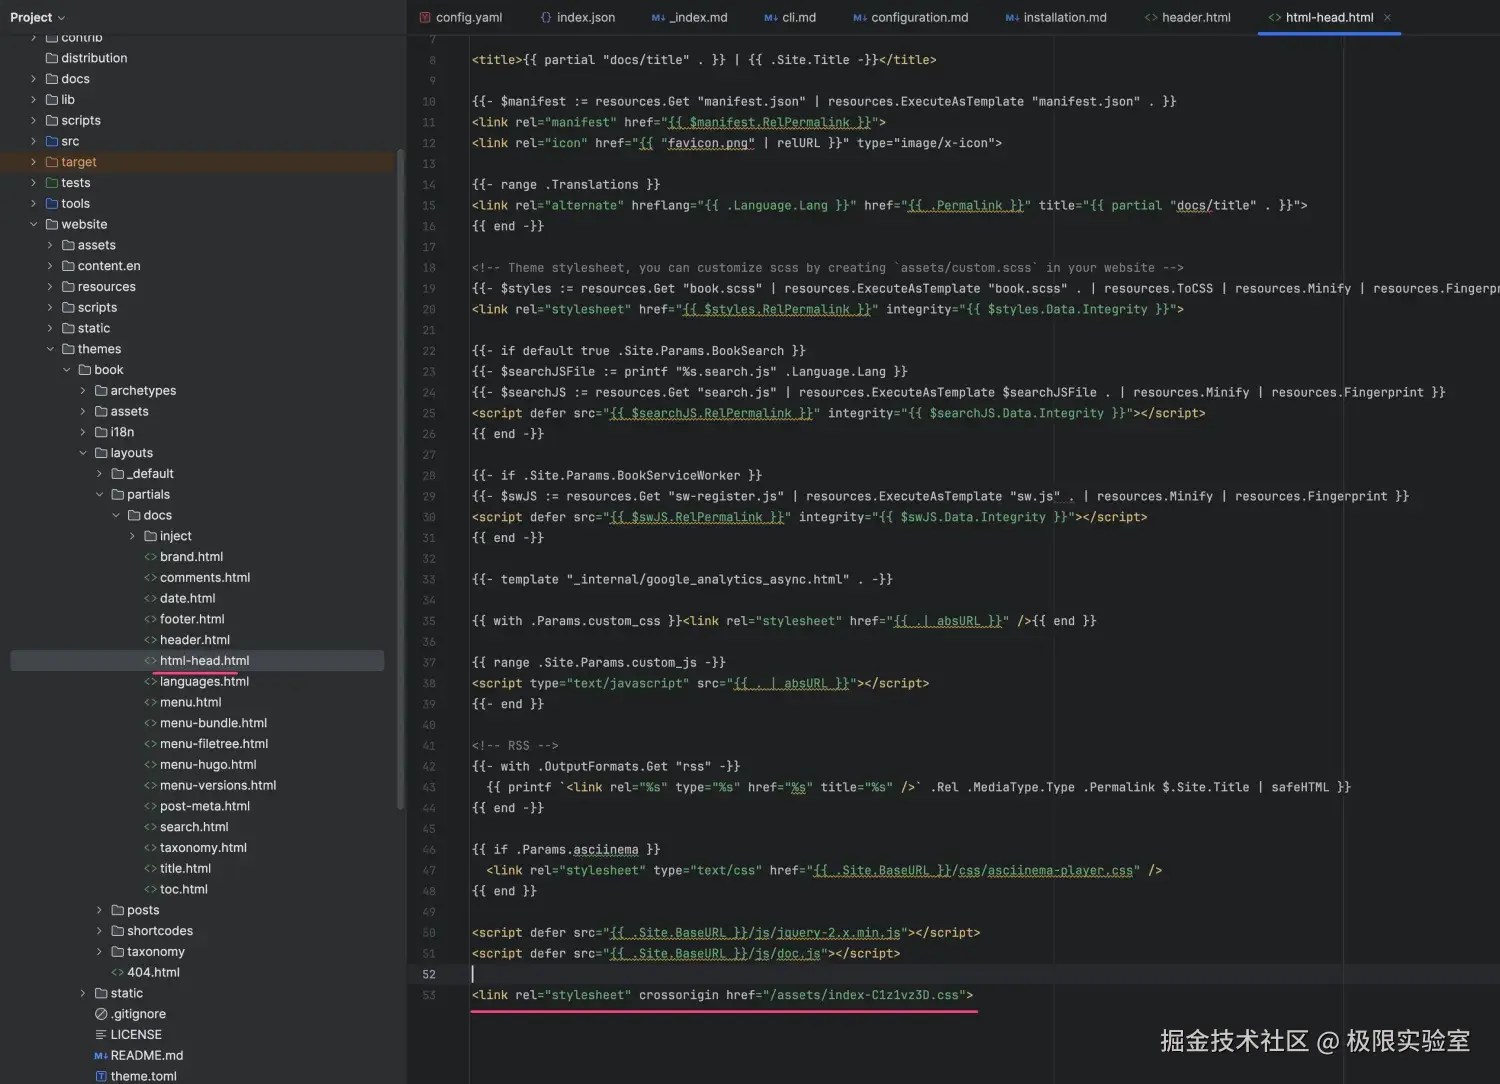Collapse the themes folder
Screen dimensions: 1500x1084
pos(50,349)
